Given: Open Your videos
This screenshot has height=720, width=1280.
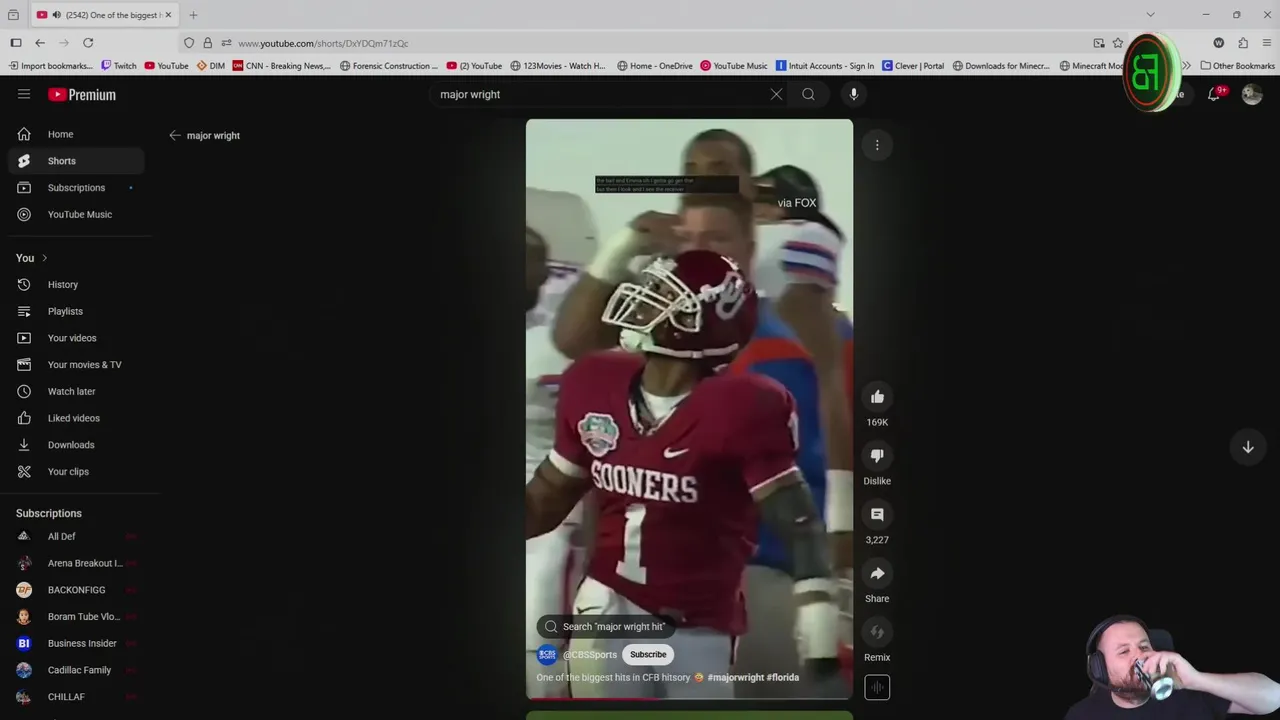Looking at the screenshot, I should click(76, 338).
